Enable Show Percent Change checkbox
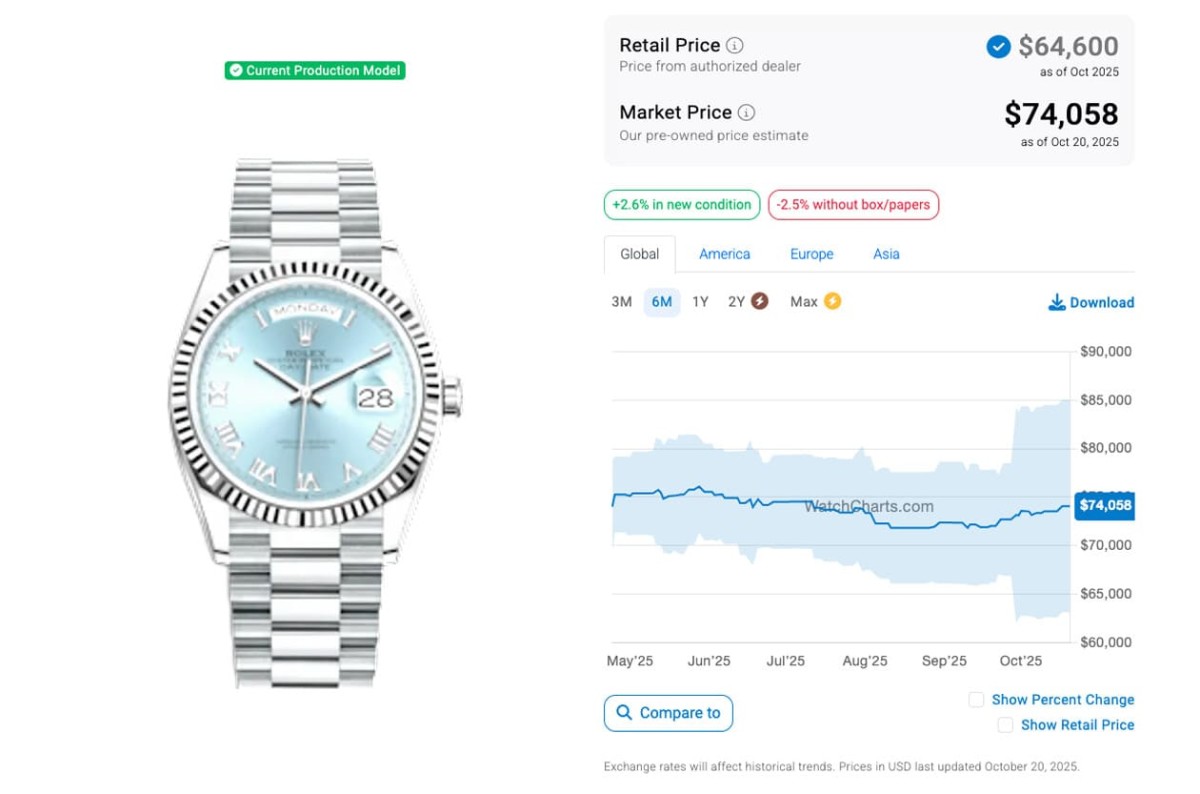Screen dimensions: 1200x794 976,700
